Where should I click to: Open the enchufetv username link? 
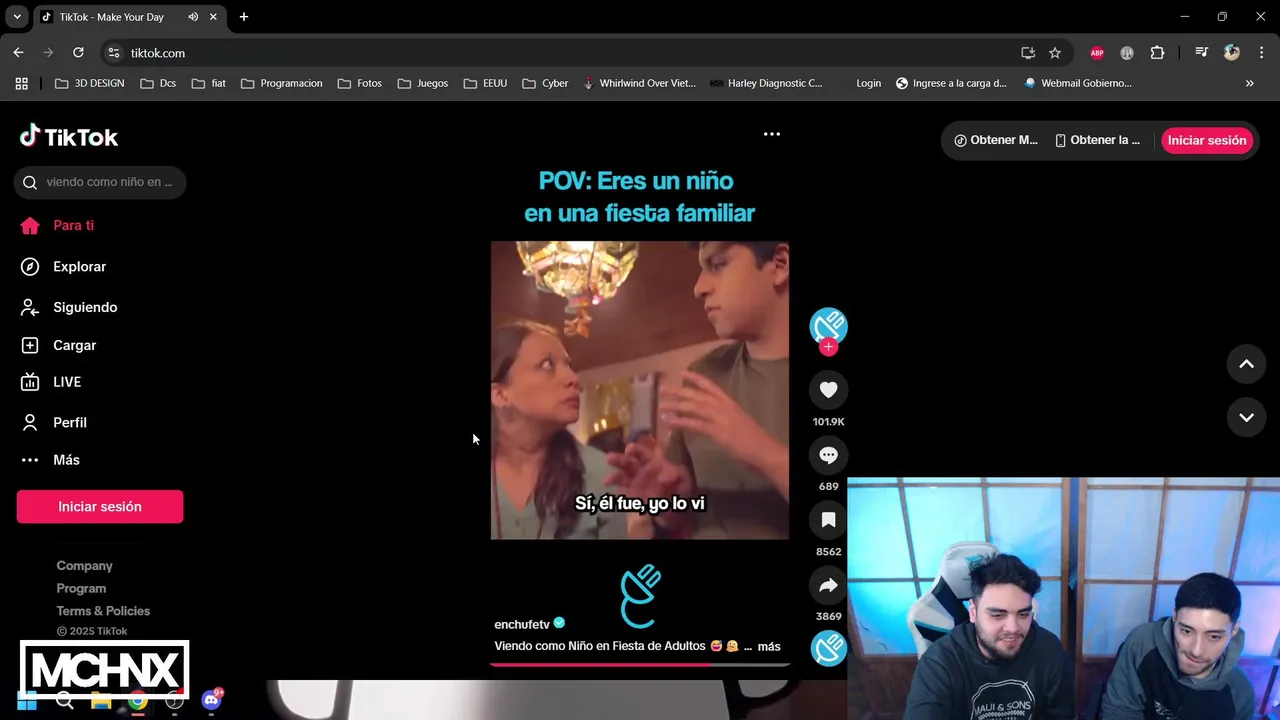522,624
